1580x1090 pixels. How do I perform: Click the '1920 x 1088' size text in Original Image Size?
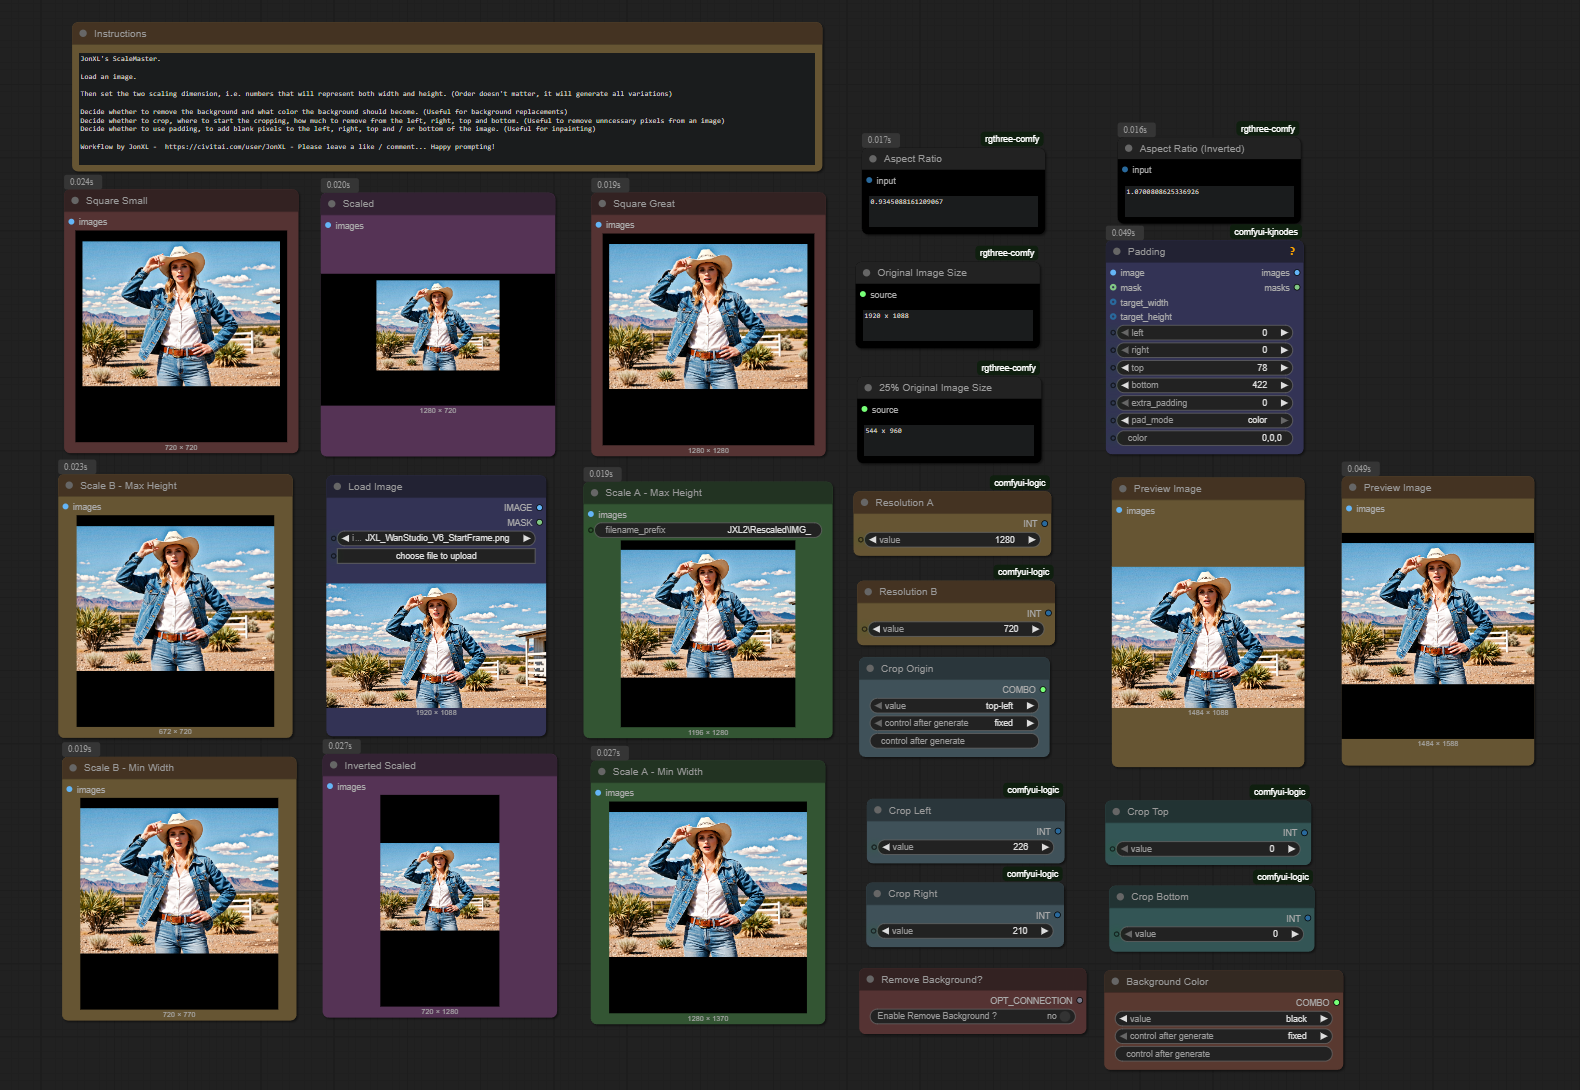887,316
